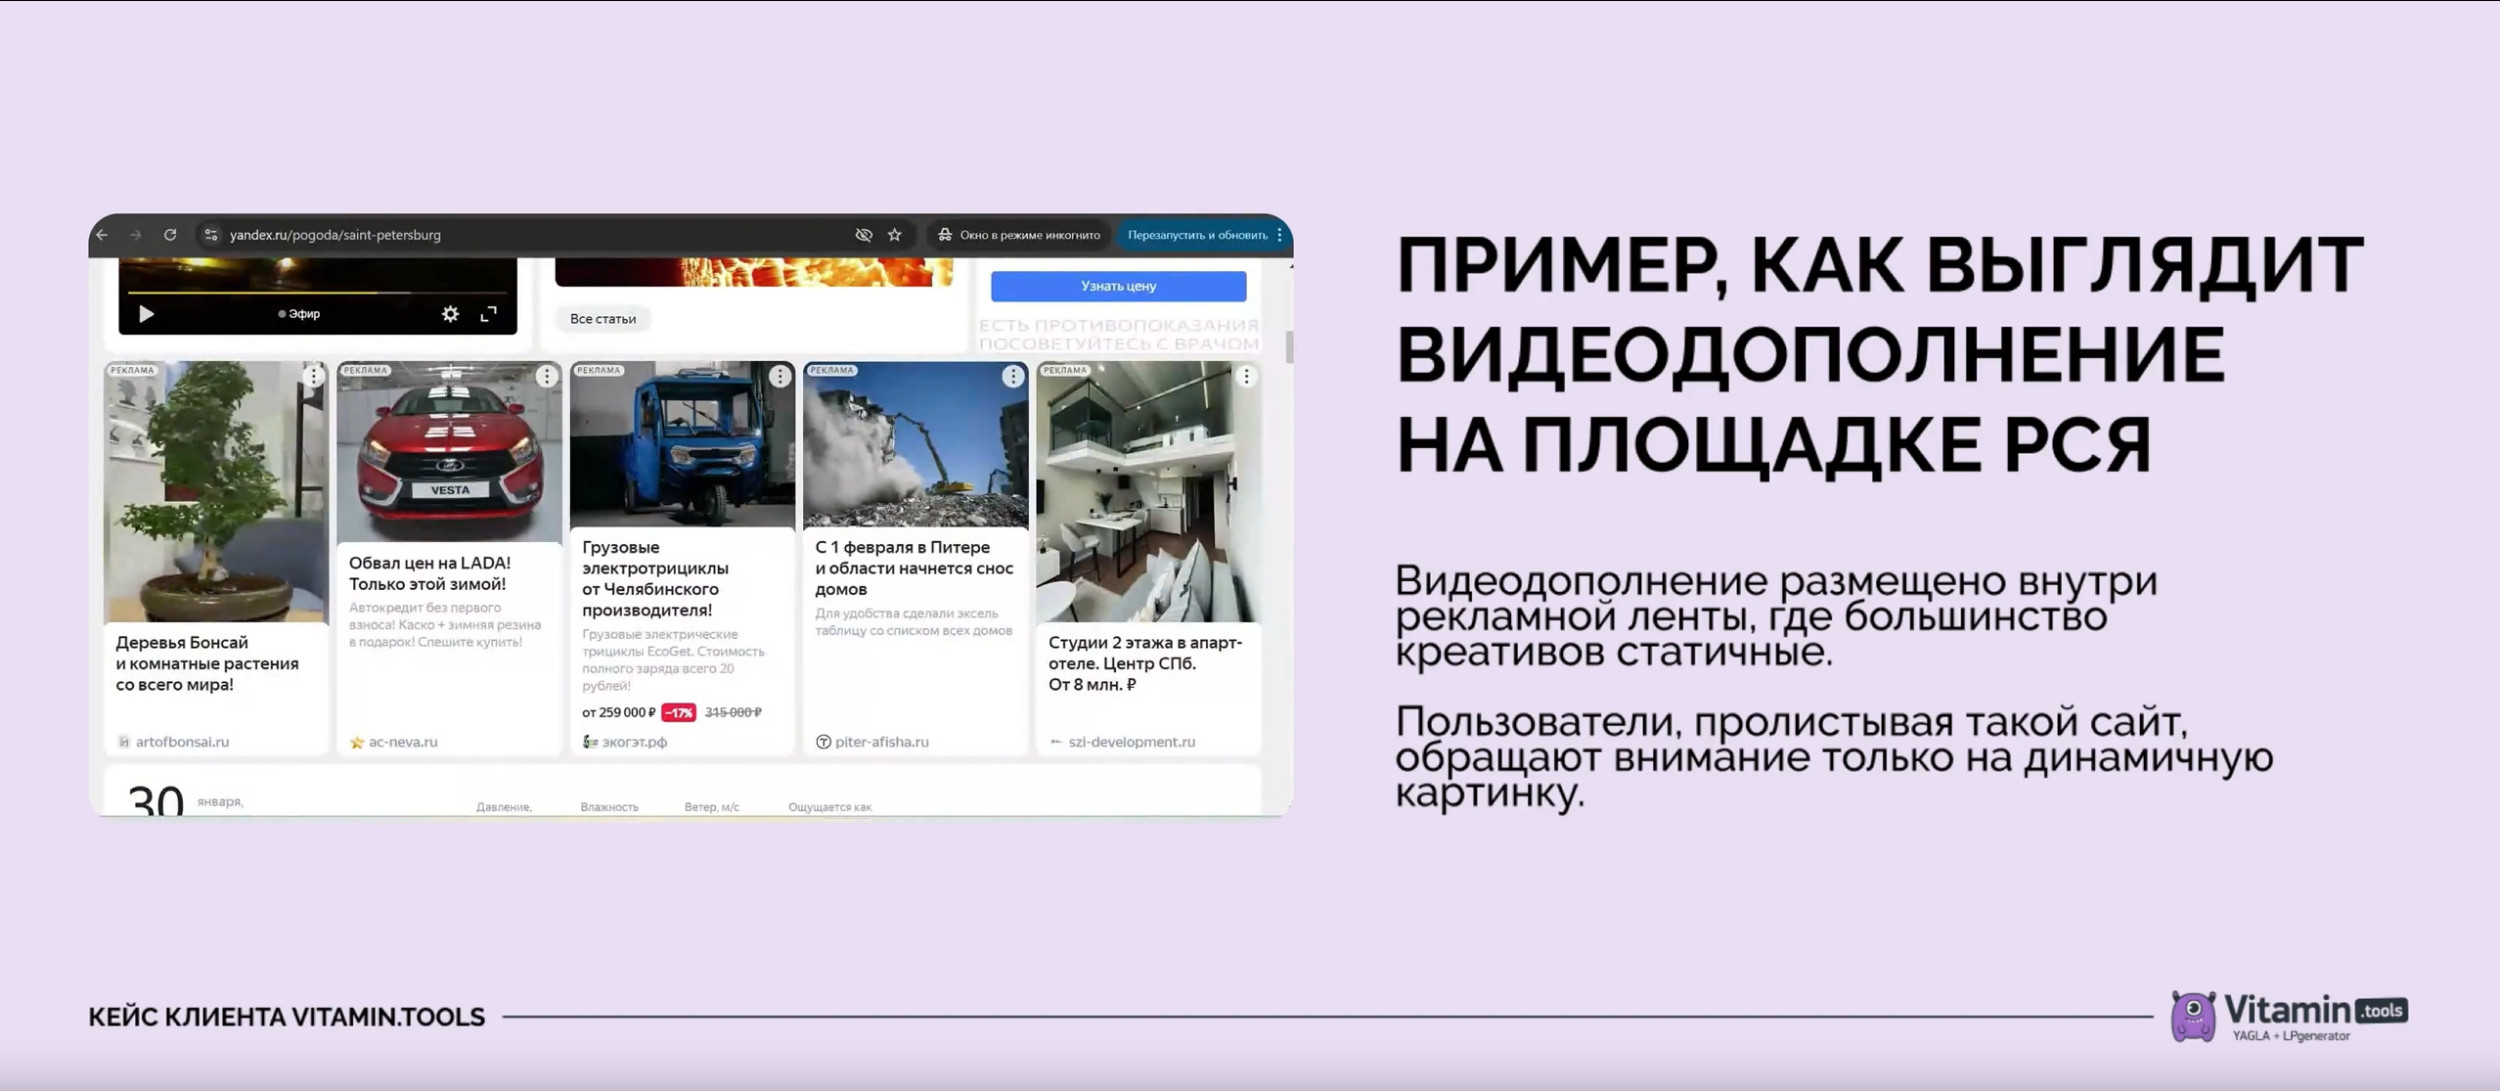Viewport: 2500px width, 1091px height.
Task: Open video settings gear icon
Action: click(450, 314)
